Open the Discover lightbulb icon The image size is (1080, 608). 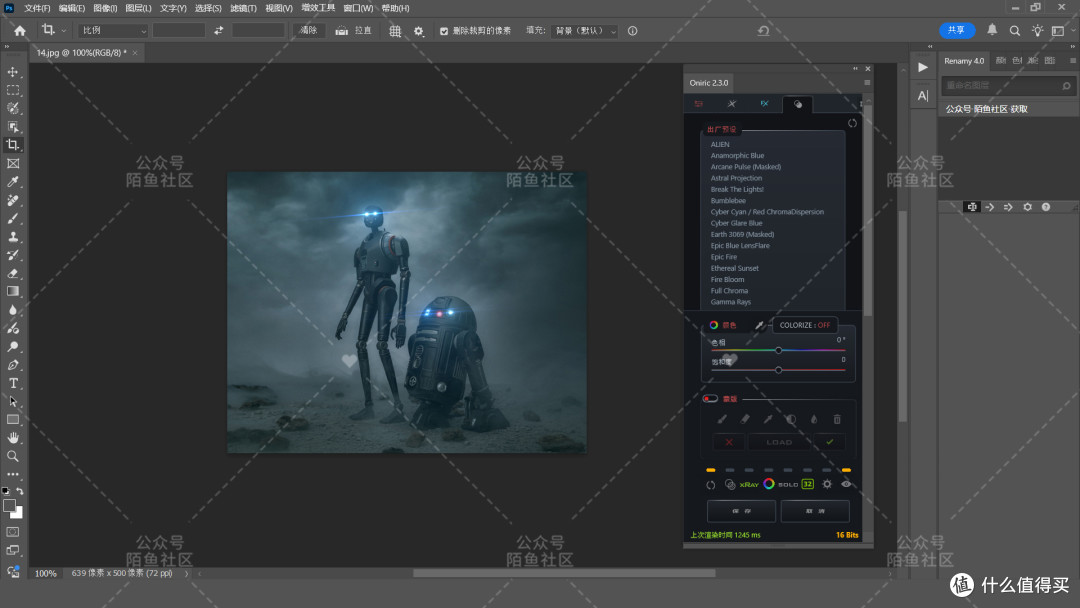click(x=1037, y=30)
